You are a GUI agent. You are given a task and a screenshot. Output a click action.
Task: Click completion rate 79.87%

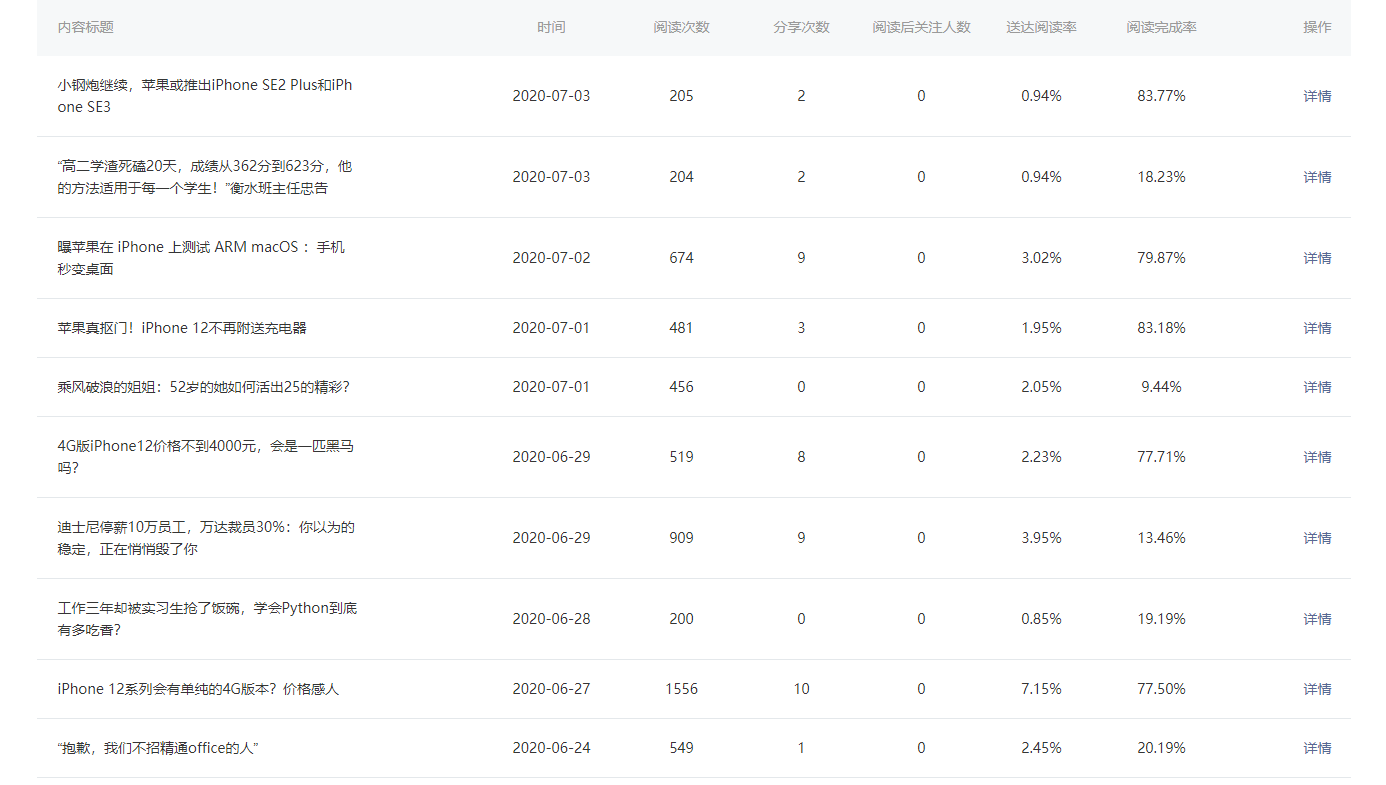point(1161,258)
